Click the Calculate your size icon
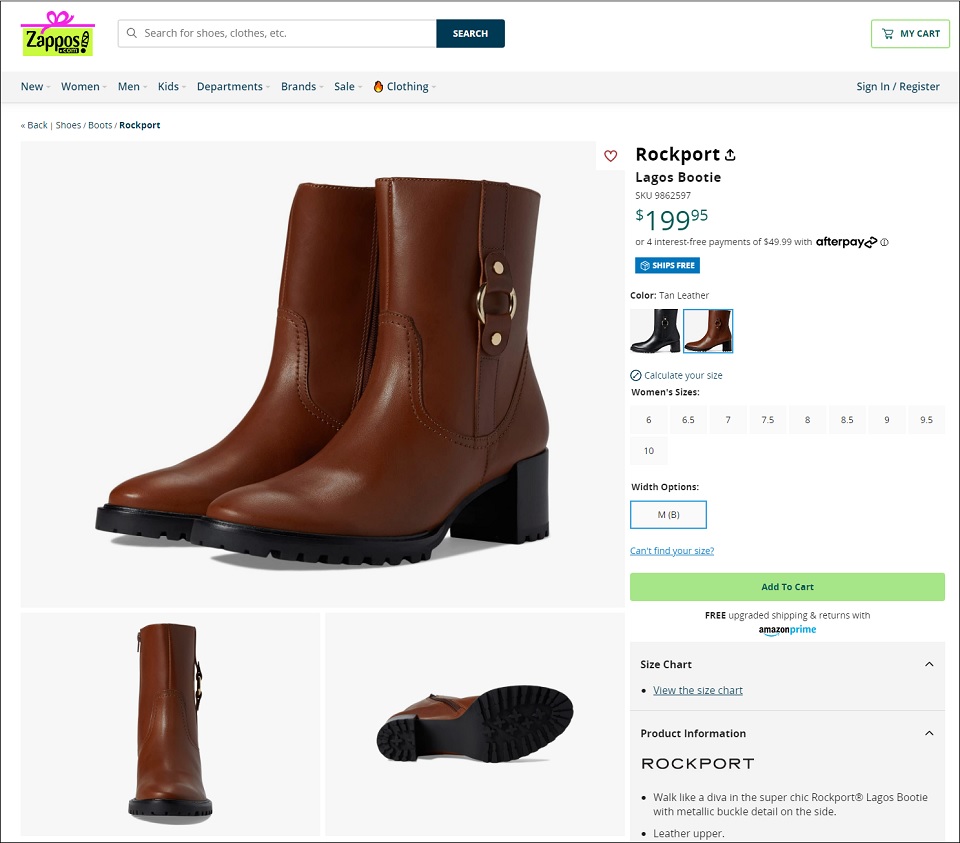Screen dimensions: 960x843 (x=636, y=375)
